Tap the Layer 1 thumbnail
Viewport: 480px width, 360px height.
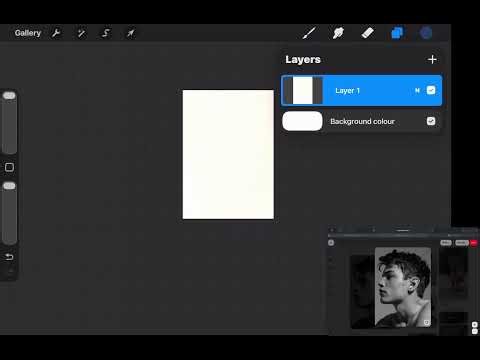pos(303,90)
